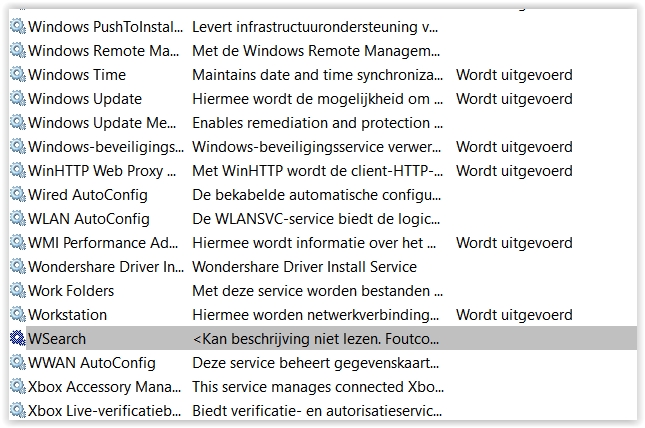Click the Wired AutoConfig gear icon
The height and width of the screenshot is (428, 645).
click(18, 195)
